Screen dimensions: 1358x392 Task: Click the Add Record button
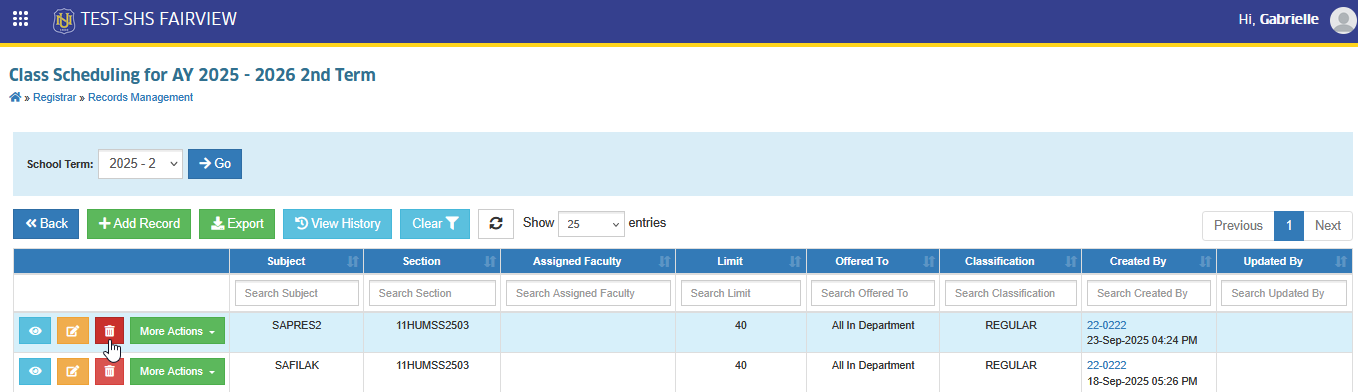[139, 224]
